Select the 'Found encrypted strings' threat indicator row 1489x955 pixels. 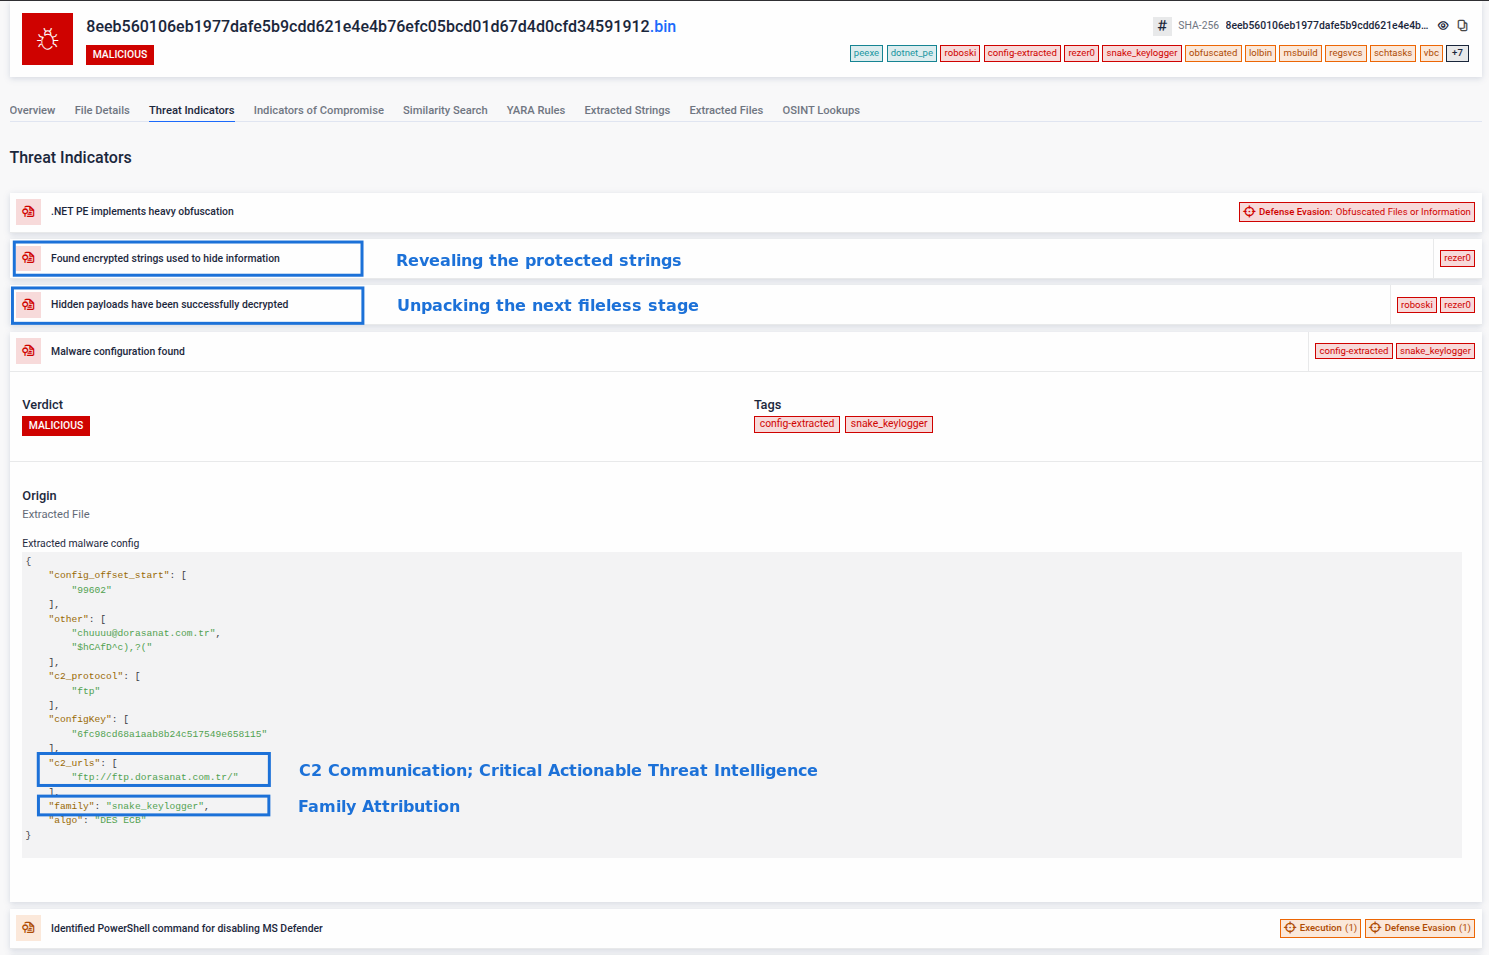tap(164, 258)
